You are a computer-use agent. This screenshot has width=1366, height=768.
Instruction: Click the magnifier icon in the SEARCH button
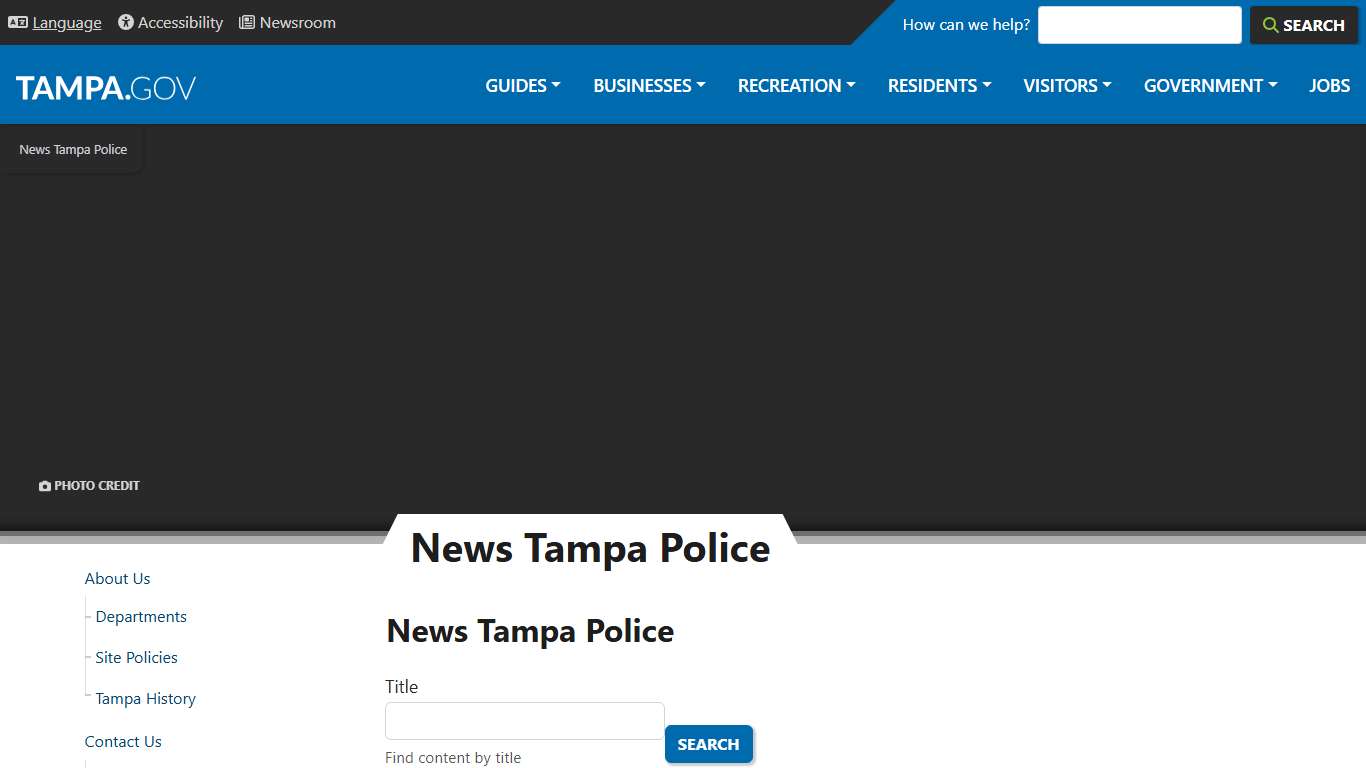(1271, 25)
